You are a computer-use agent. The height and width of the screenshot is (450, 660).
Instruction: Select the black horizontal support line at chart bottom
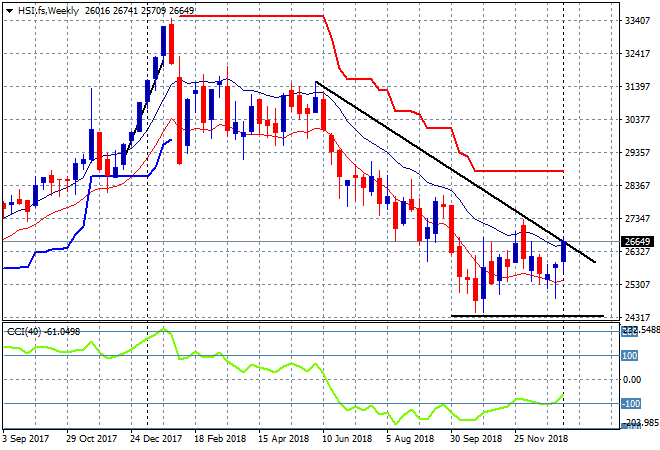pyautogui.click(x=527, y=316)
